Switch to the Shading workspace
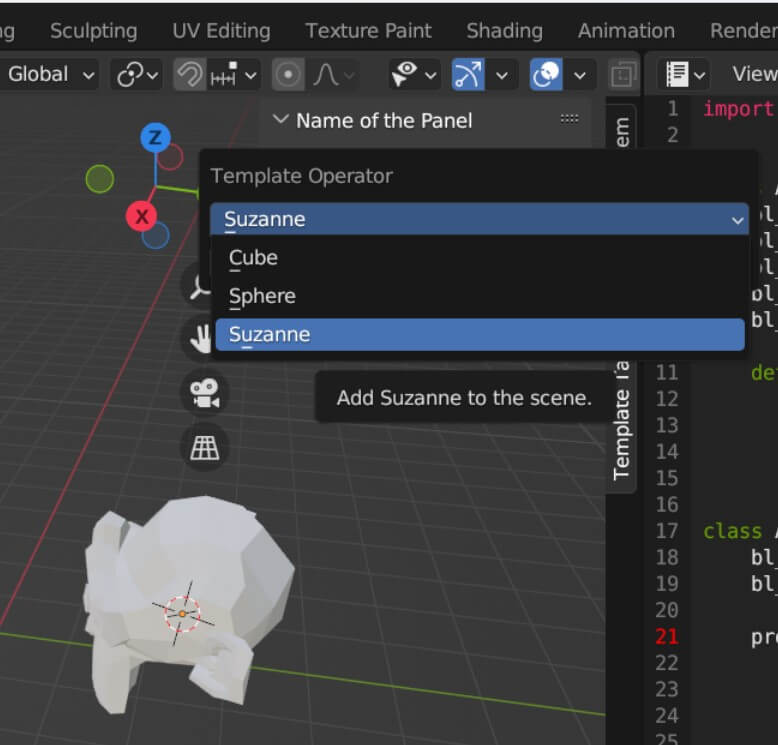Image resolution: width=778 pixels, height=745 pixels. [x=504, y=31]
